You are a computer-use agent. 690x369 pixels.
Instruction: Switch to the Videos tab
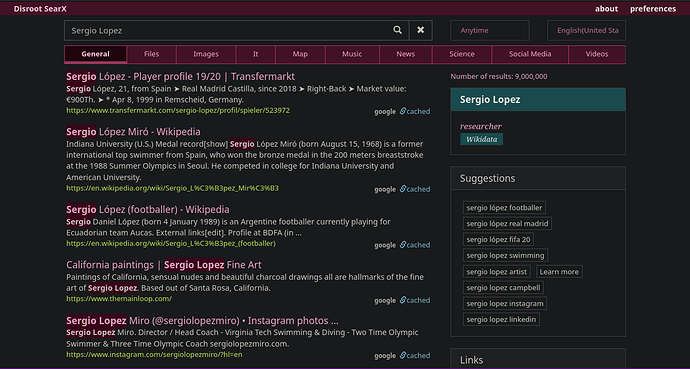597,54
